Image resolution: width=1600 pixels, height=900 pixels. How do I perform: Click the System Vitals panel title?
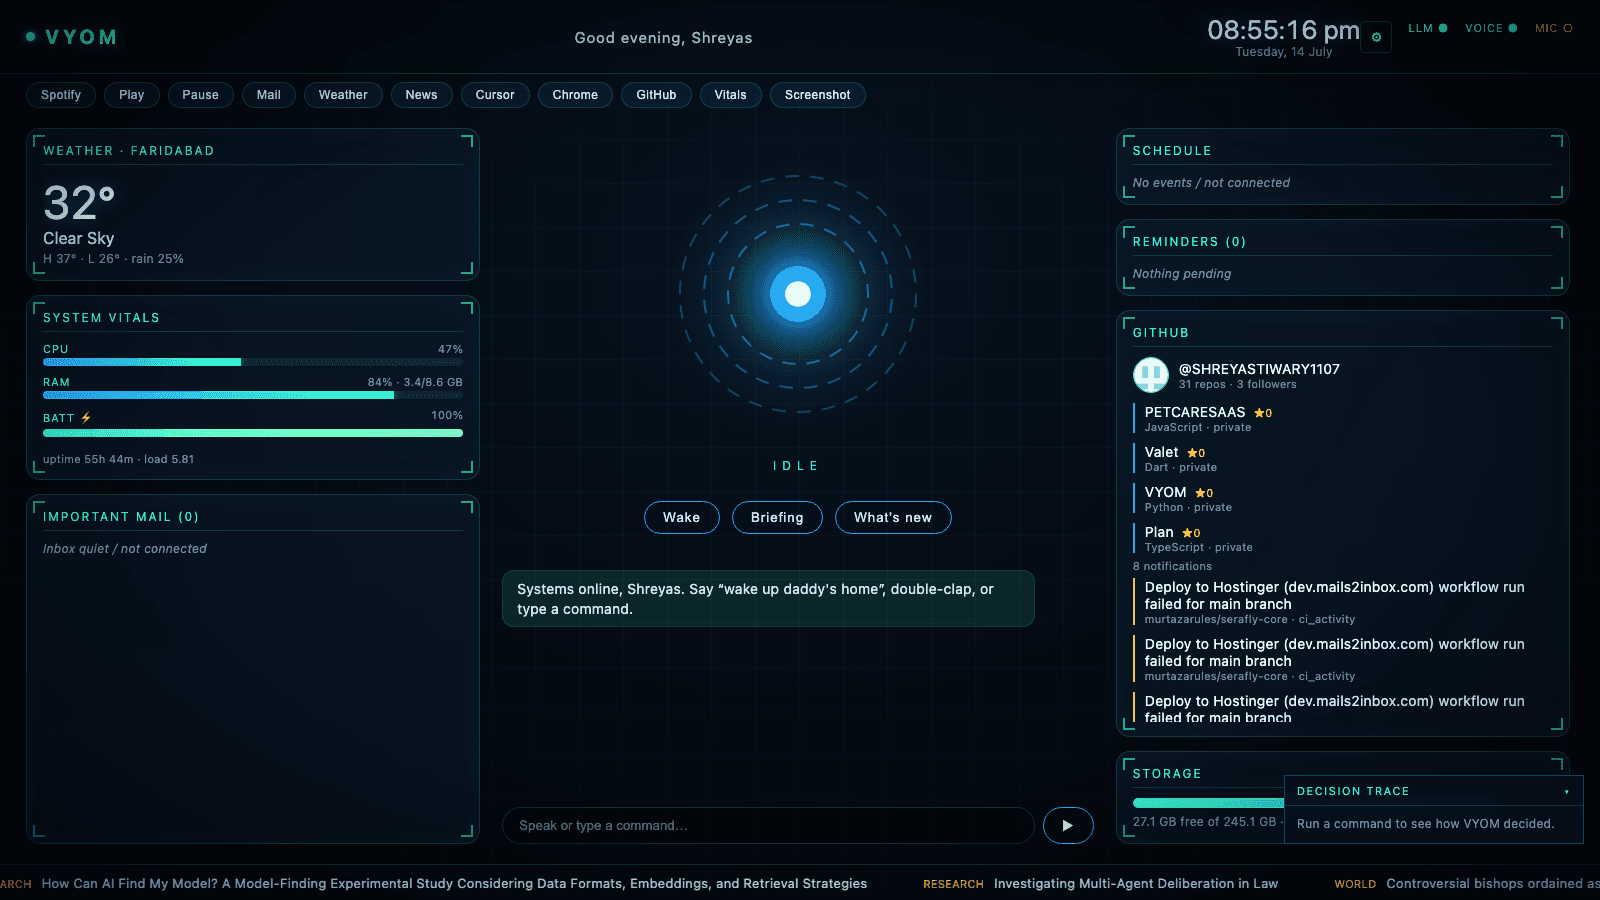[101, 318]
